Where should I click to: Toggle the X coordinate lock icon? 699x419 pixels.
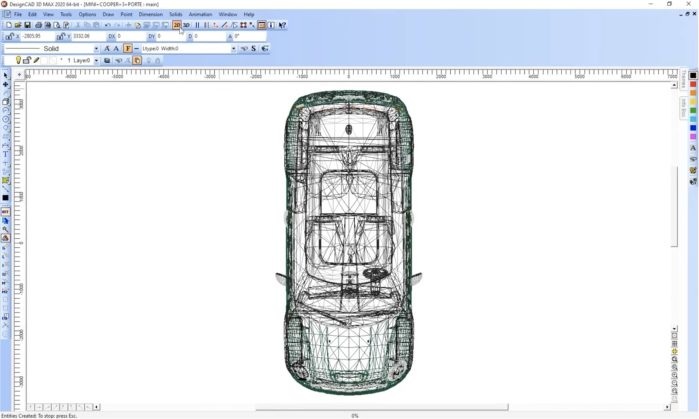coord(8,36)
